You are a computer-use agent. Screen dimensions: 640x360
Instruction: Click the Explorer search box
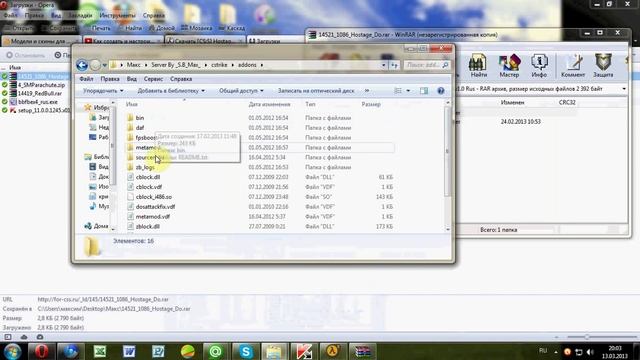427,65
